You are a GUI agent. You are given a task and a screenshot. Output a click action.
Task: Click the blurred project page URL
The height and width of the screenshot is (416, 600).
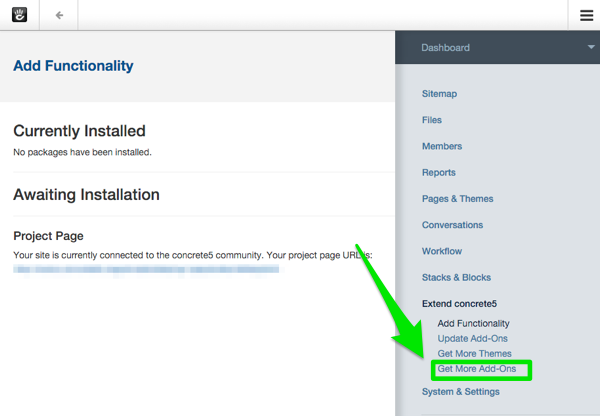click(145, 269)
